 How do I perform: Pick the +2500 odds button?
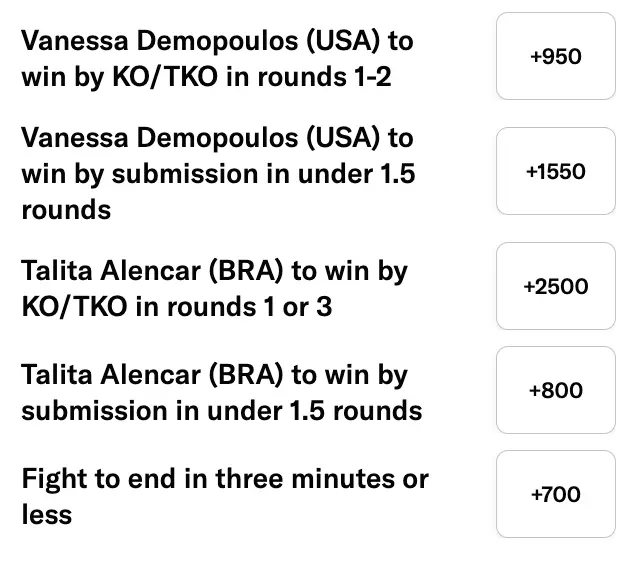point(555,287)
